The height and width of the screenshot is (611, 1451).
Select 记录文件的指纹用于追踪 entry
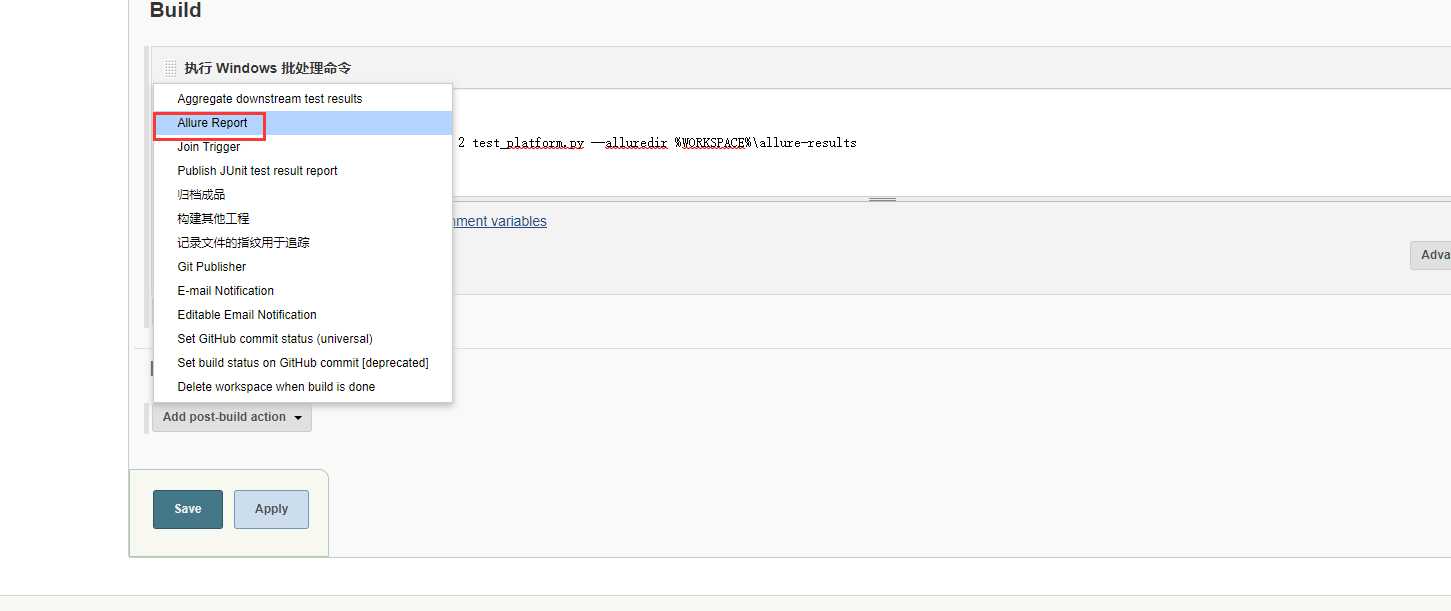303,243
